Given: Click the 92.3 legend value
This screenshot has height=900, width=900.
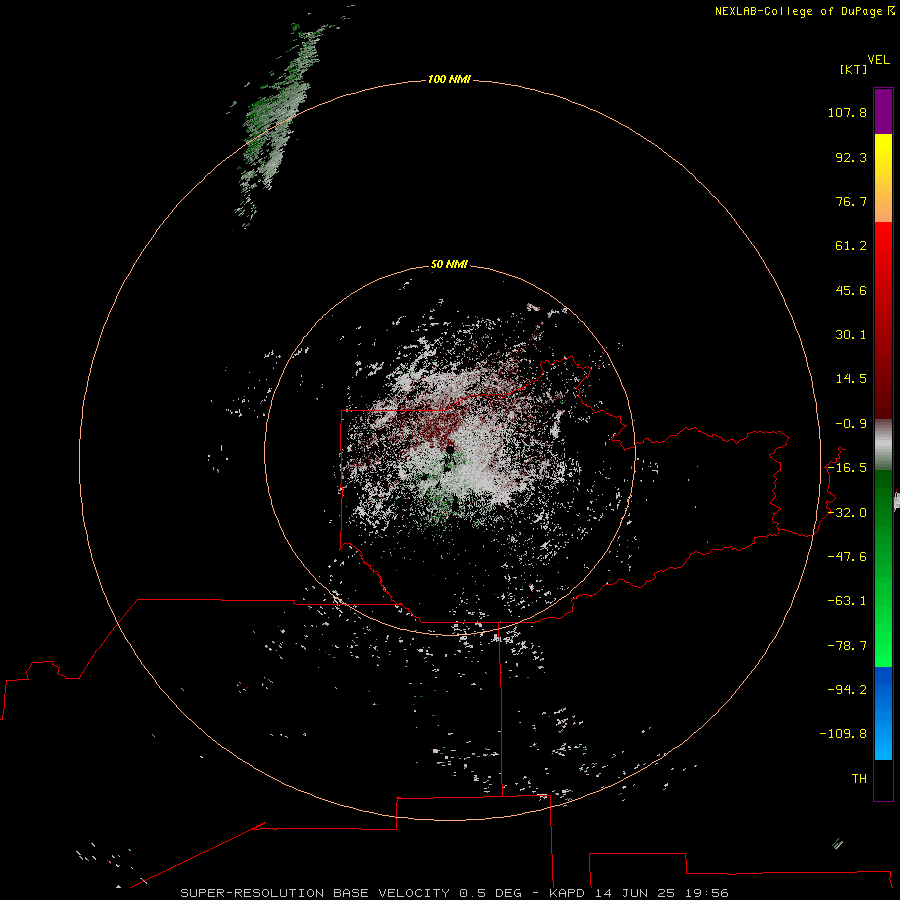Looking at the screenshot, I should tap(851, 157).
